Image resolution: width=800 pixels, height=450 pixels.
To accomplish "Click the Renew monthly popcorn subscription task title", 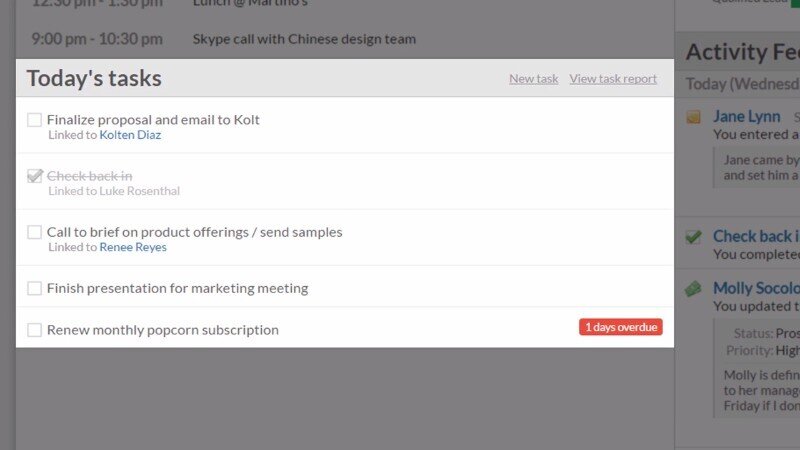I will [x=162, y=330].
